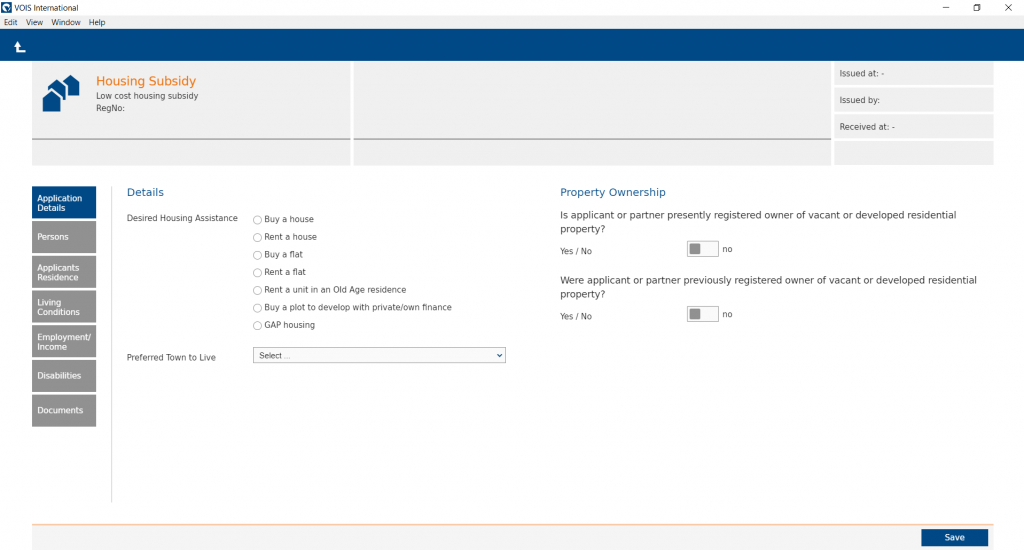Click the Save button
The image size is (1024, 550).
coord(954,538)
